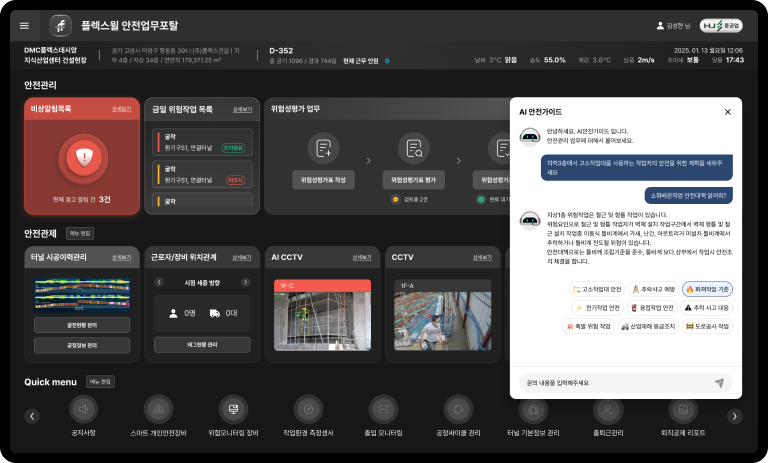Select the 도로공사 작업 chip

tap(707, 326)
